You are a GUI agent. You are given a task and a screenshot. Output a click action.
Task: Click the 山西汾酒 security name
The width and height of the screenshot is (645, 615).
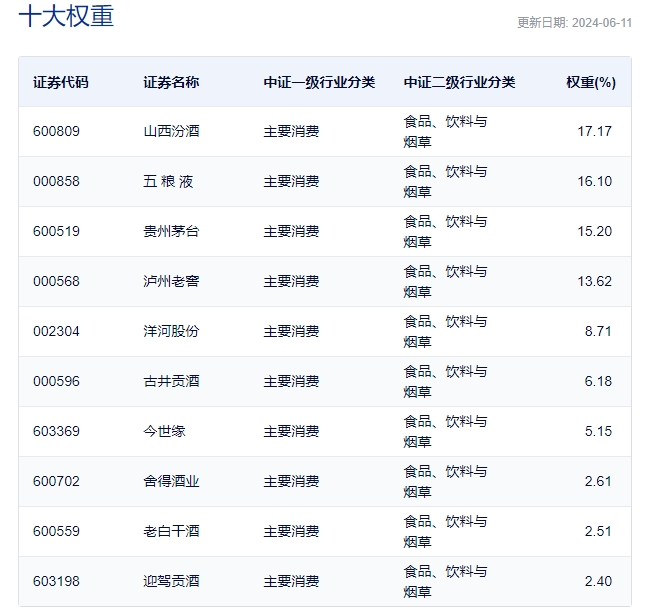[171, 131]
